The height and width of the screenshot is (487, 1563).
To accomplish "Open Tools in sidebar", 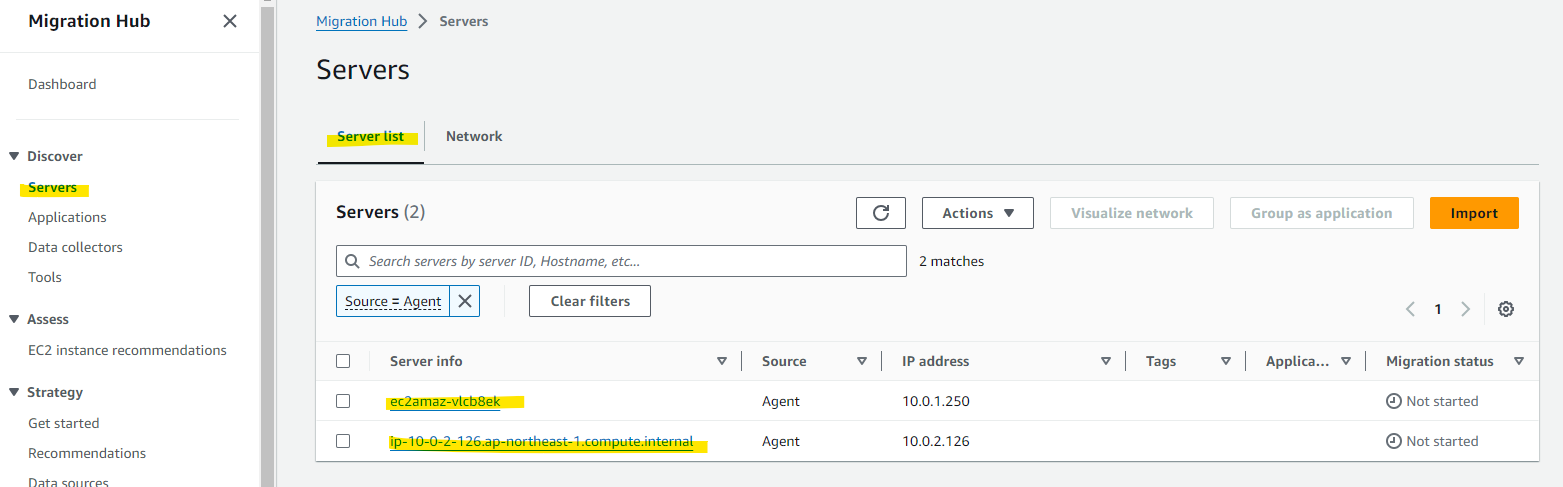I will point(45,277).
